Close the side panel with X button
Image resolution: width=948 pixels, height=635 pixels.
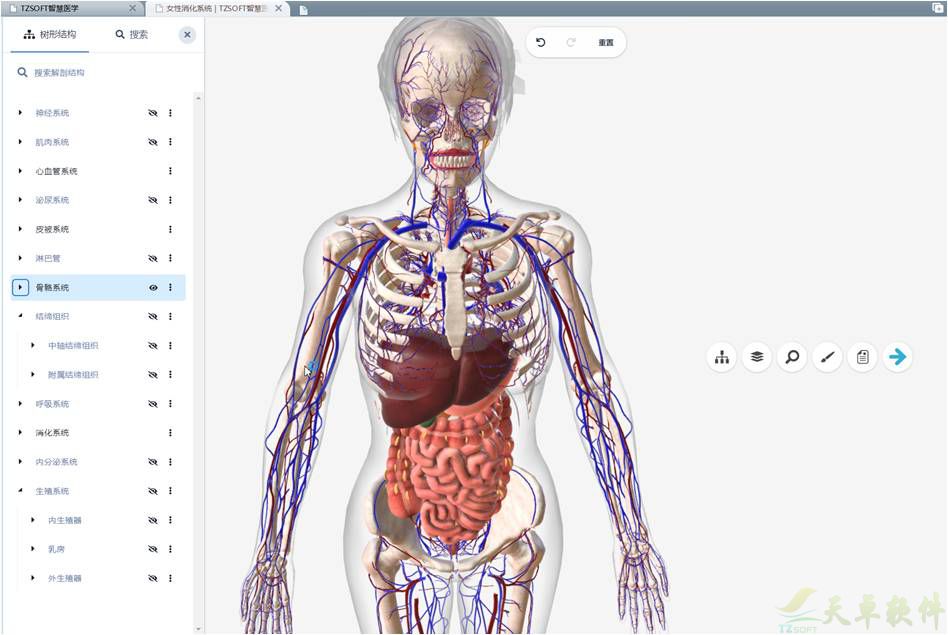(x=187, y=35)
